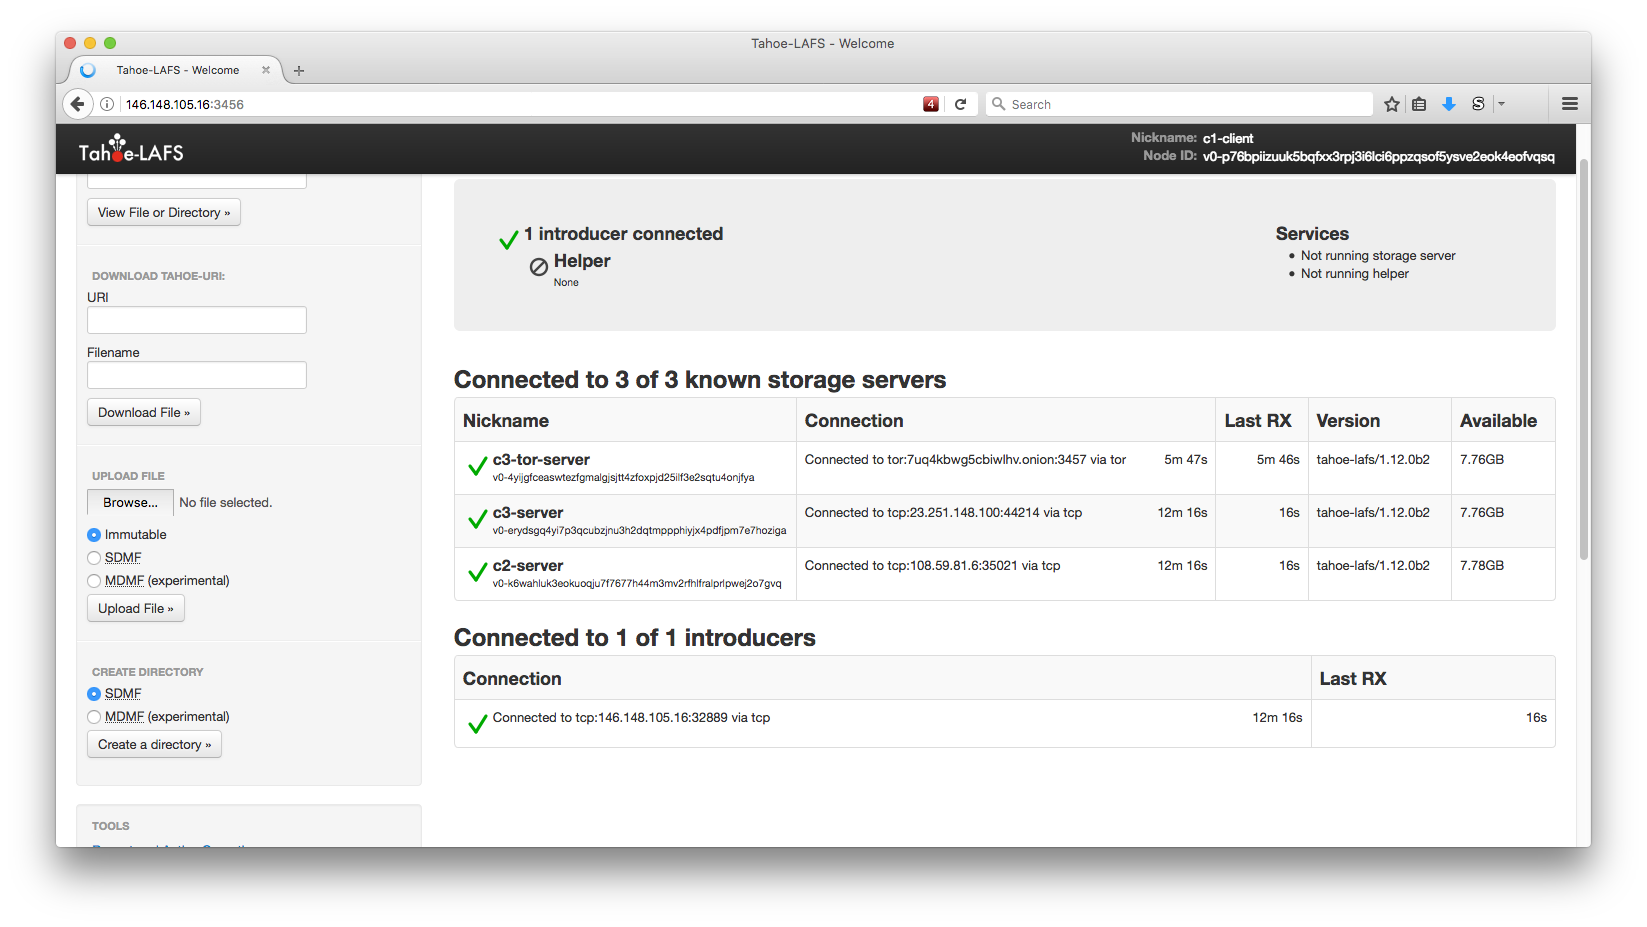Close the Tahoe-LAFS - Welcome tab
1647x927 pixels.
tap(266, 70)
